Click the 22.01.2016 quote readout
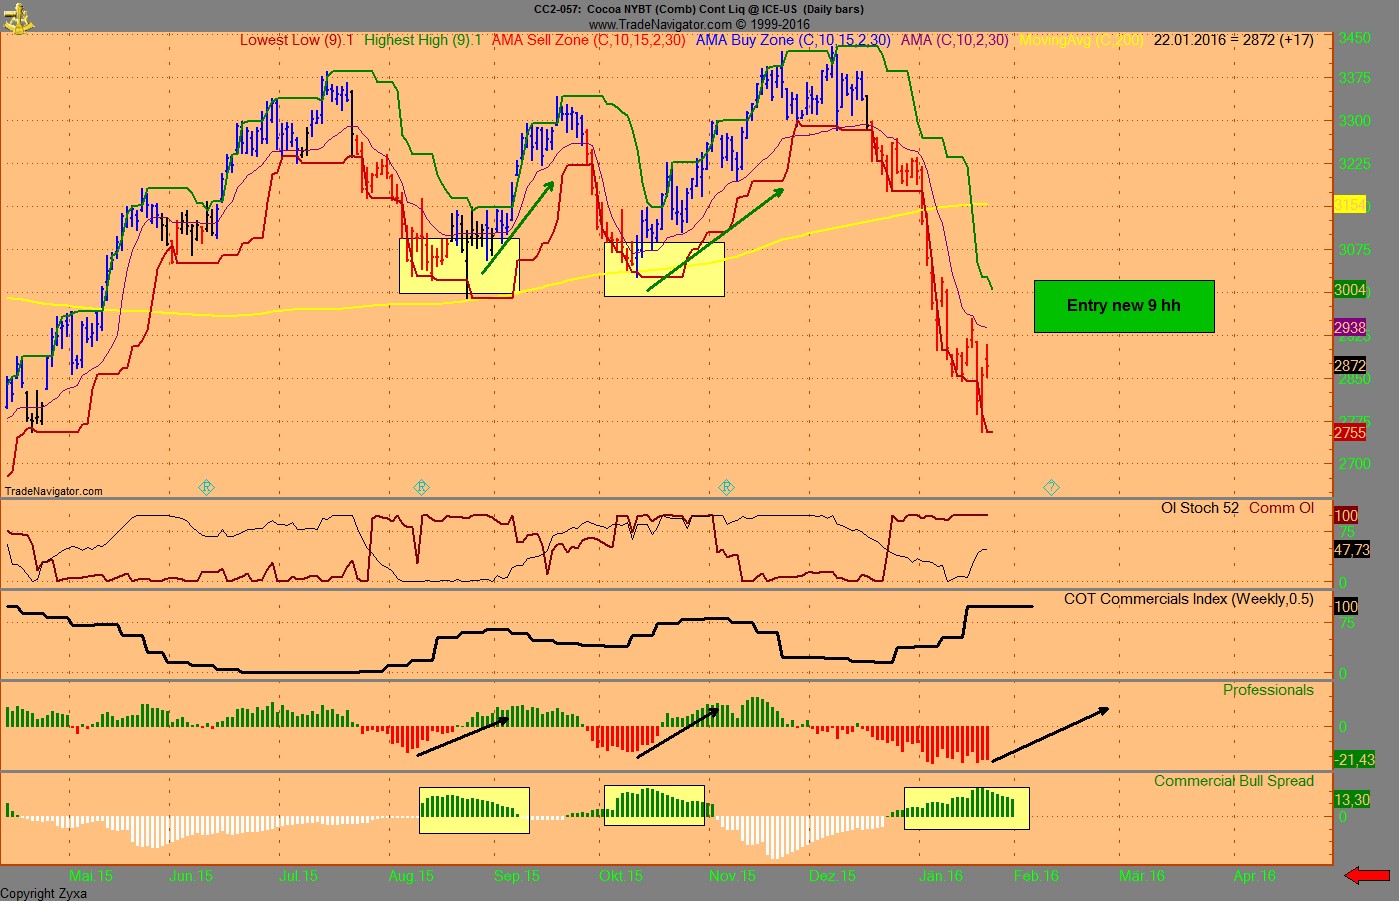 (x=1189, y=40)
